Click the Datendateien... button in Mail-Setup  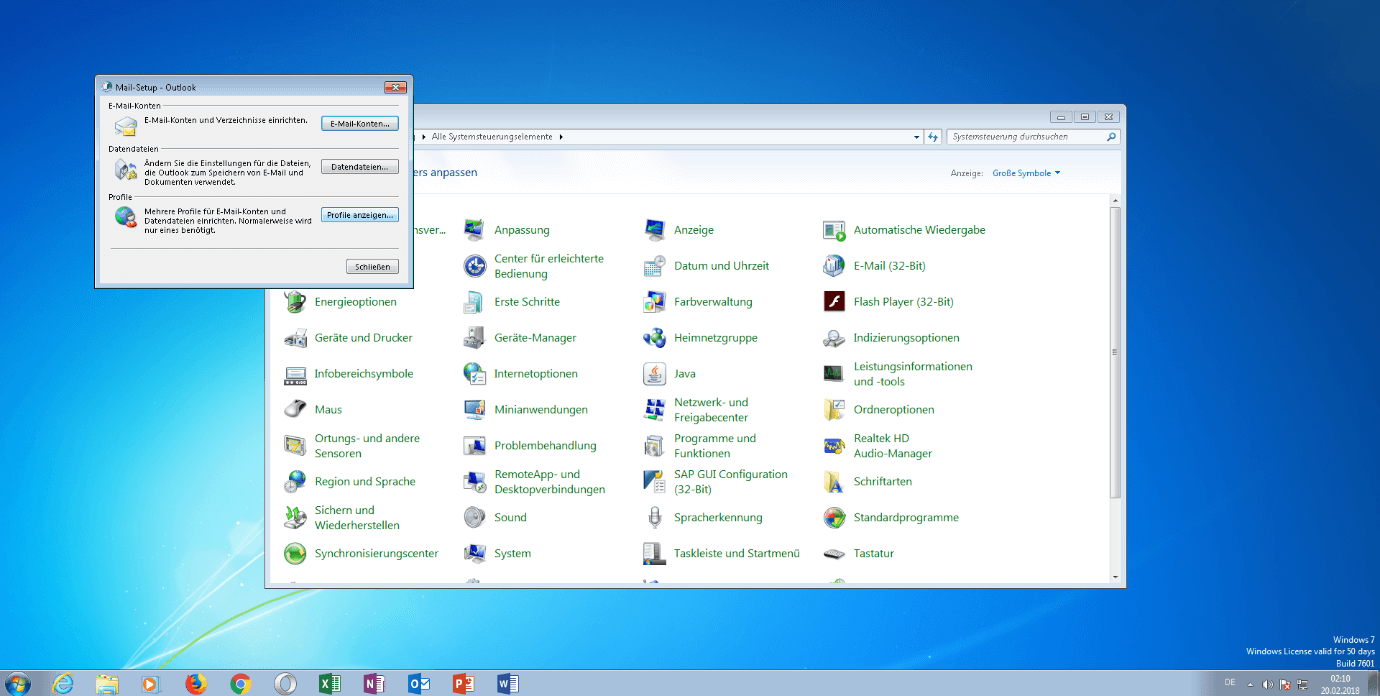pyautogui.click(x=360, y=167)
